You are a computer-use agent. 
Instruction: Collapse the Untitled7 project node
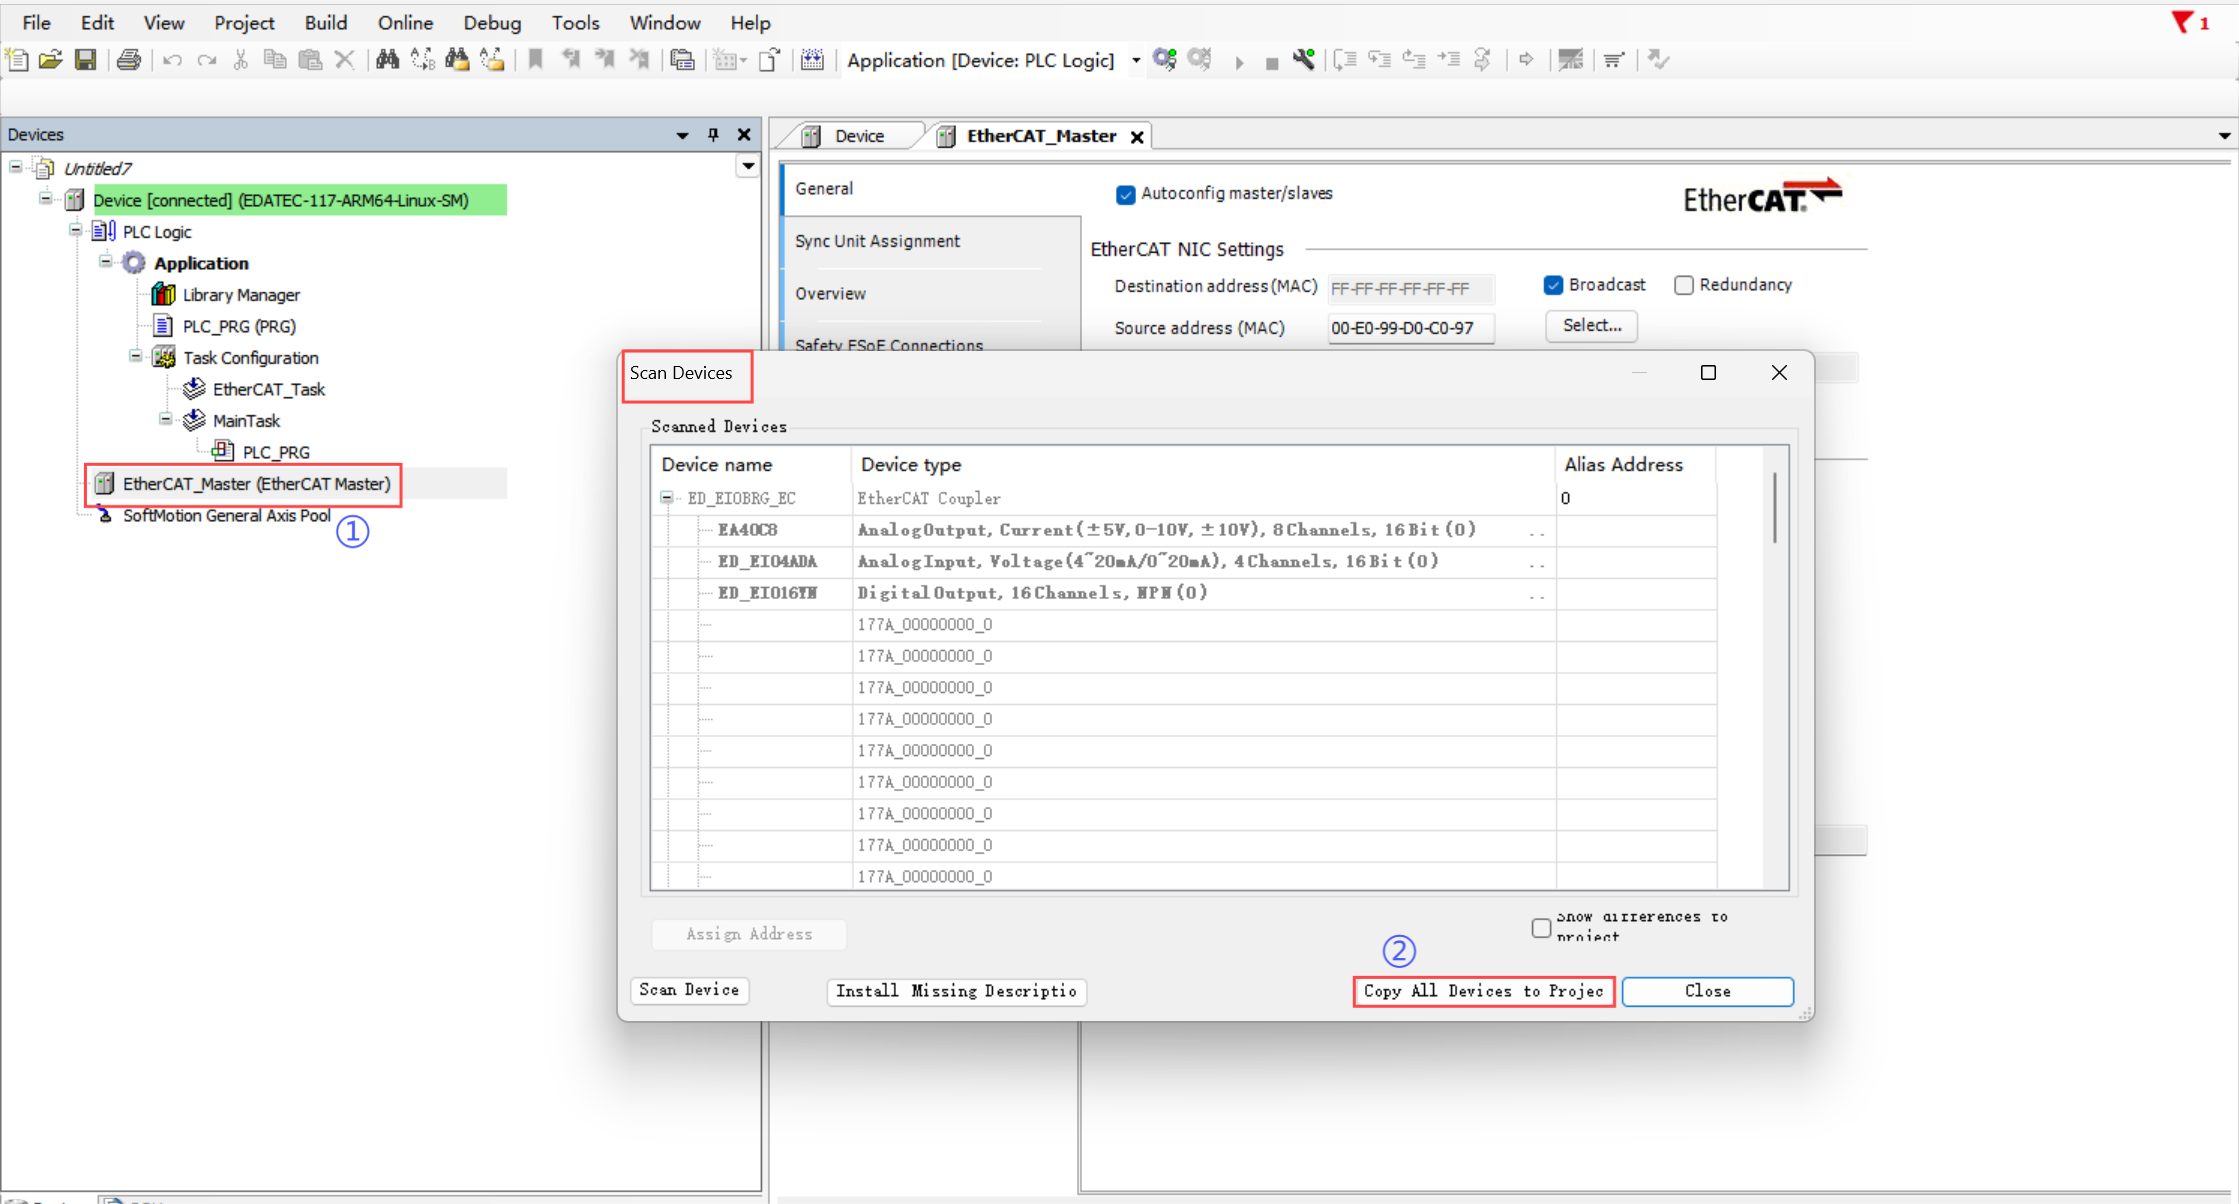(16, 167)
